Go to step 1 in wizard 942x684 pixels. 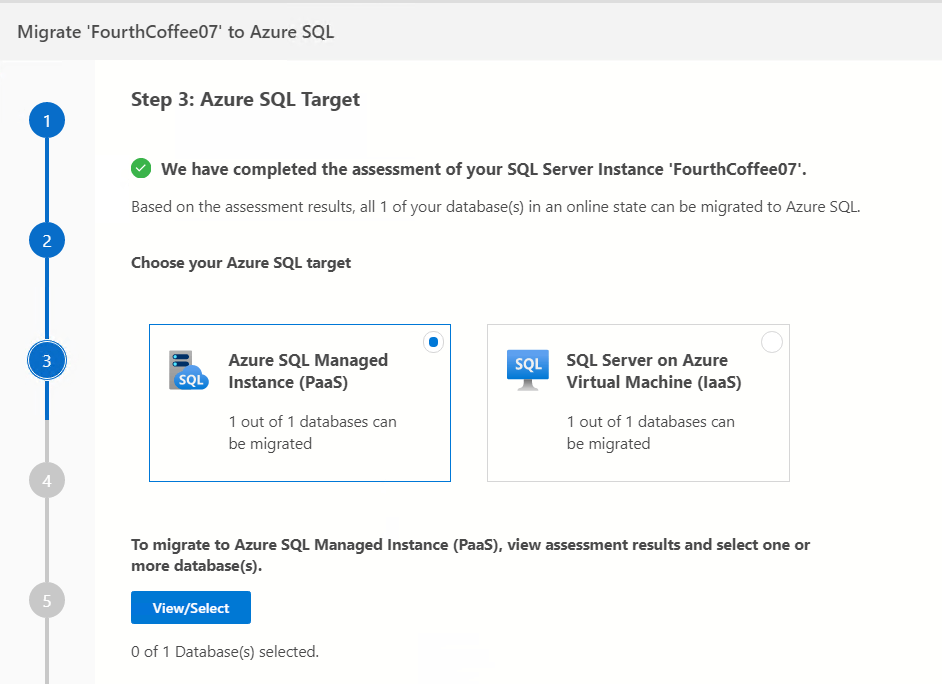tap(47, 121)
